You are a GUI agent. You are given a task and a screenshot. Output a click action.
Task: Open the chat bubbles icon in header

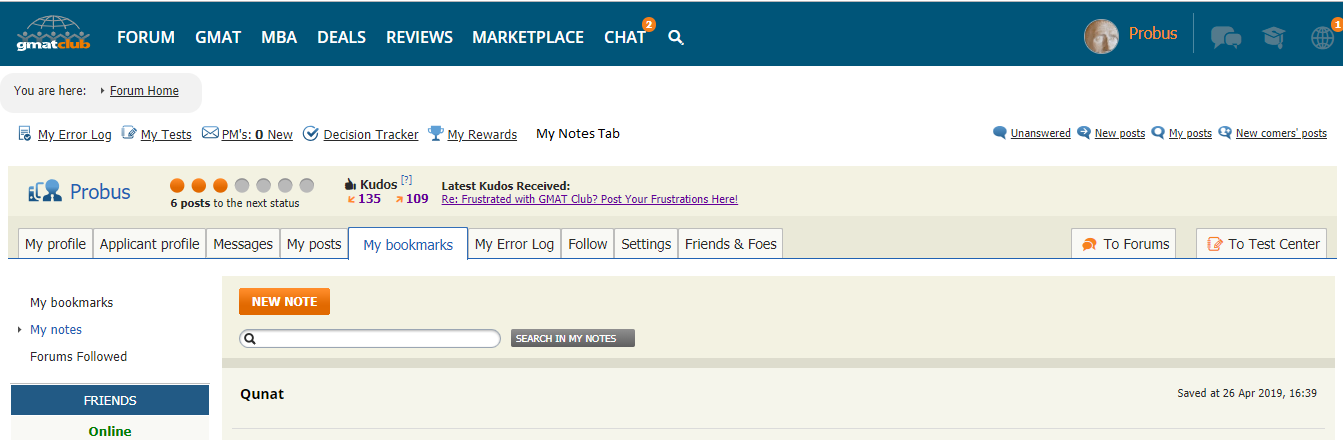click(1225, 38)
